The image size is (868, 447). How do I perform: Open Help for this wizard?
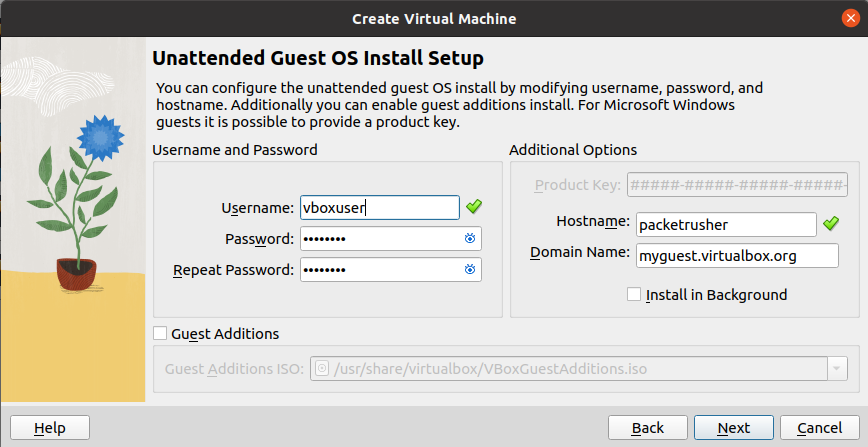tap(49, 428)
